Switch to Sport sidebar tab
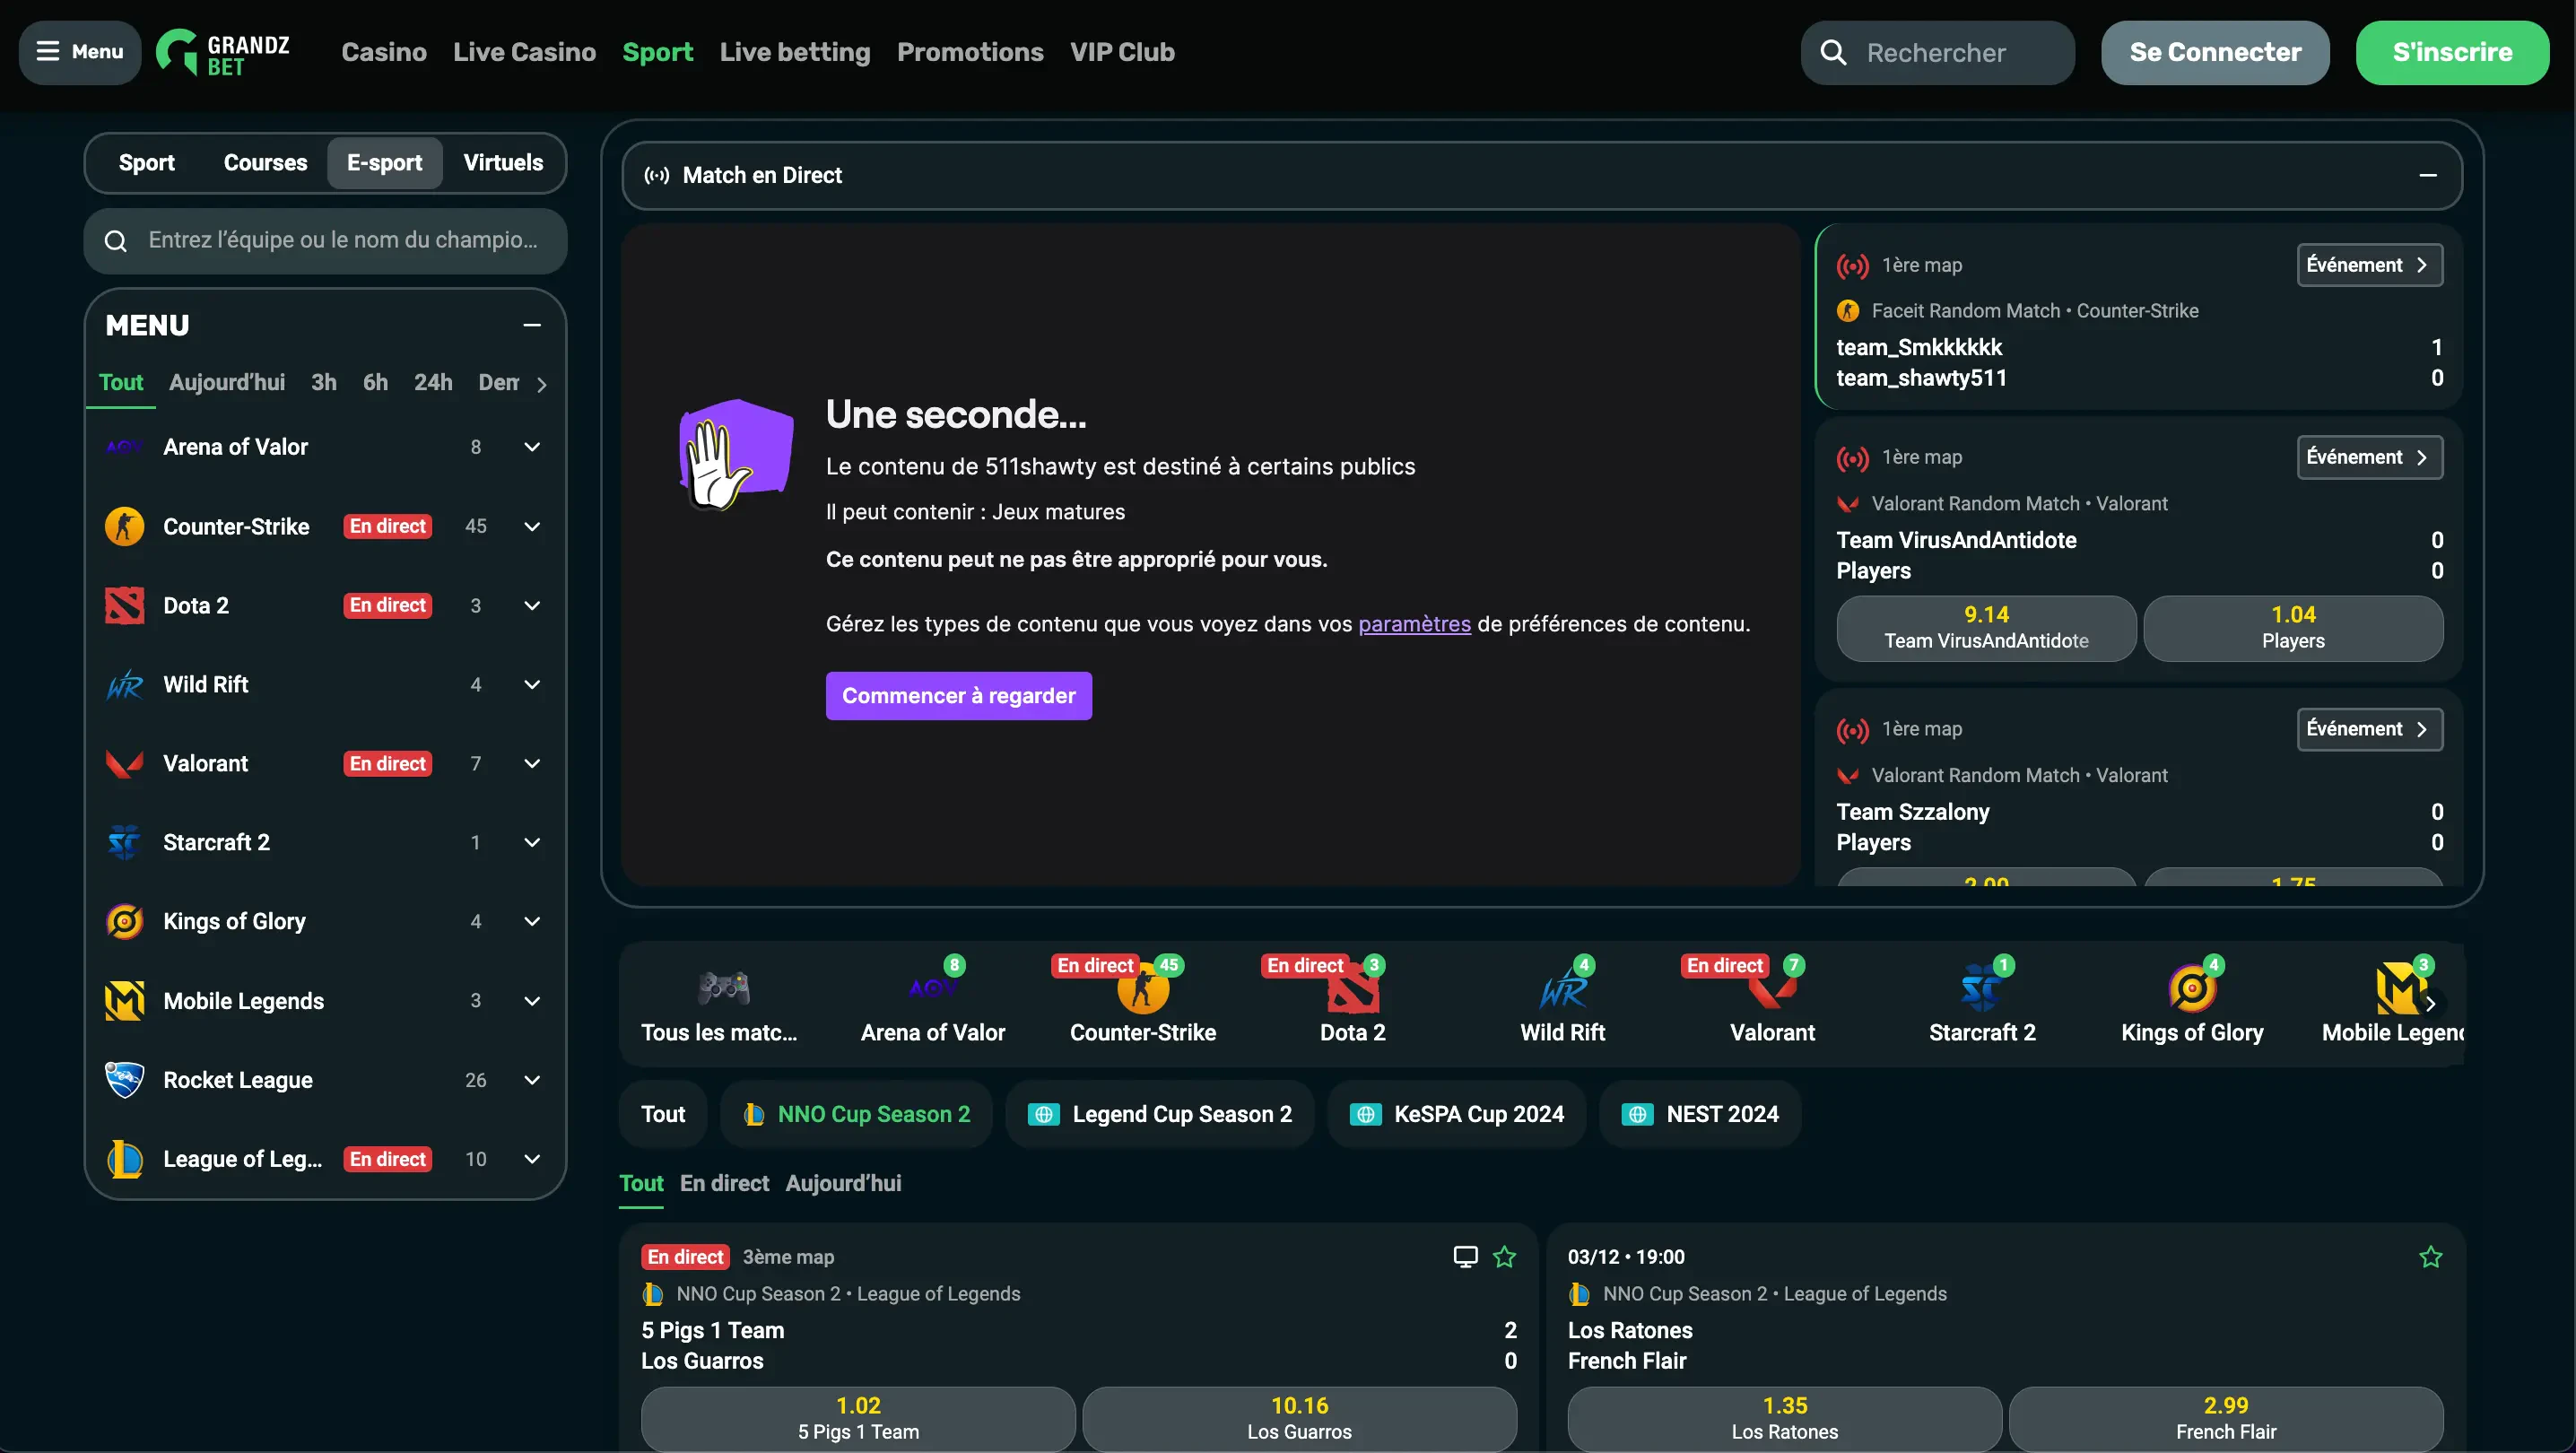The height and width of the screenshot is (1453, 2576). tap(146, 163)
